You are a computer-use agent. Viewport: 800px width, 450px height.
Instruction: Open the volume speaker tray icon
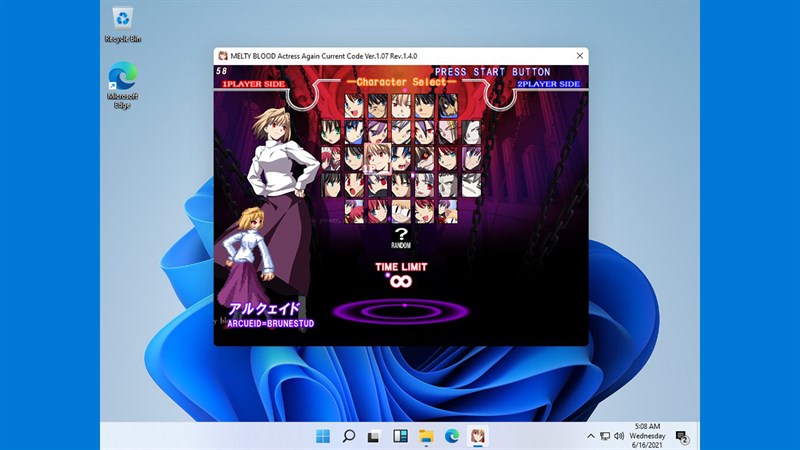pos(619,436)
